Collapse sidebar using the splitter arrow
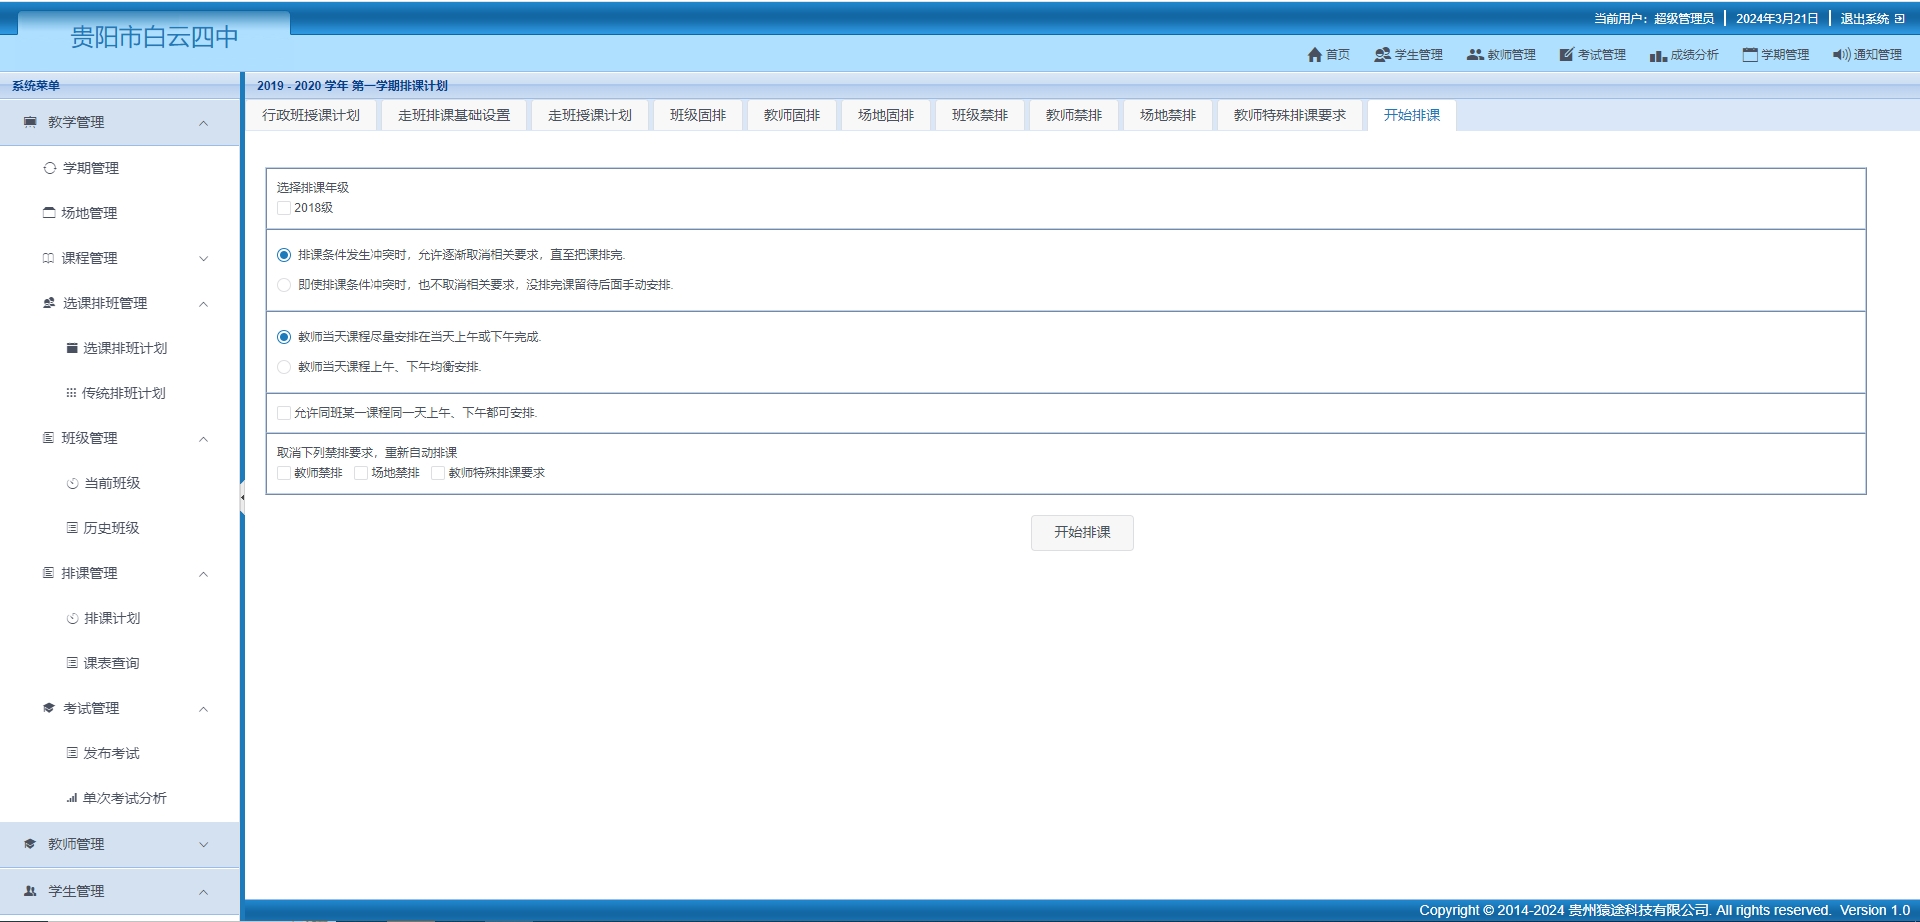This screenshot has width=1920, height=922. pyautogui.click(x=242, y=497)
